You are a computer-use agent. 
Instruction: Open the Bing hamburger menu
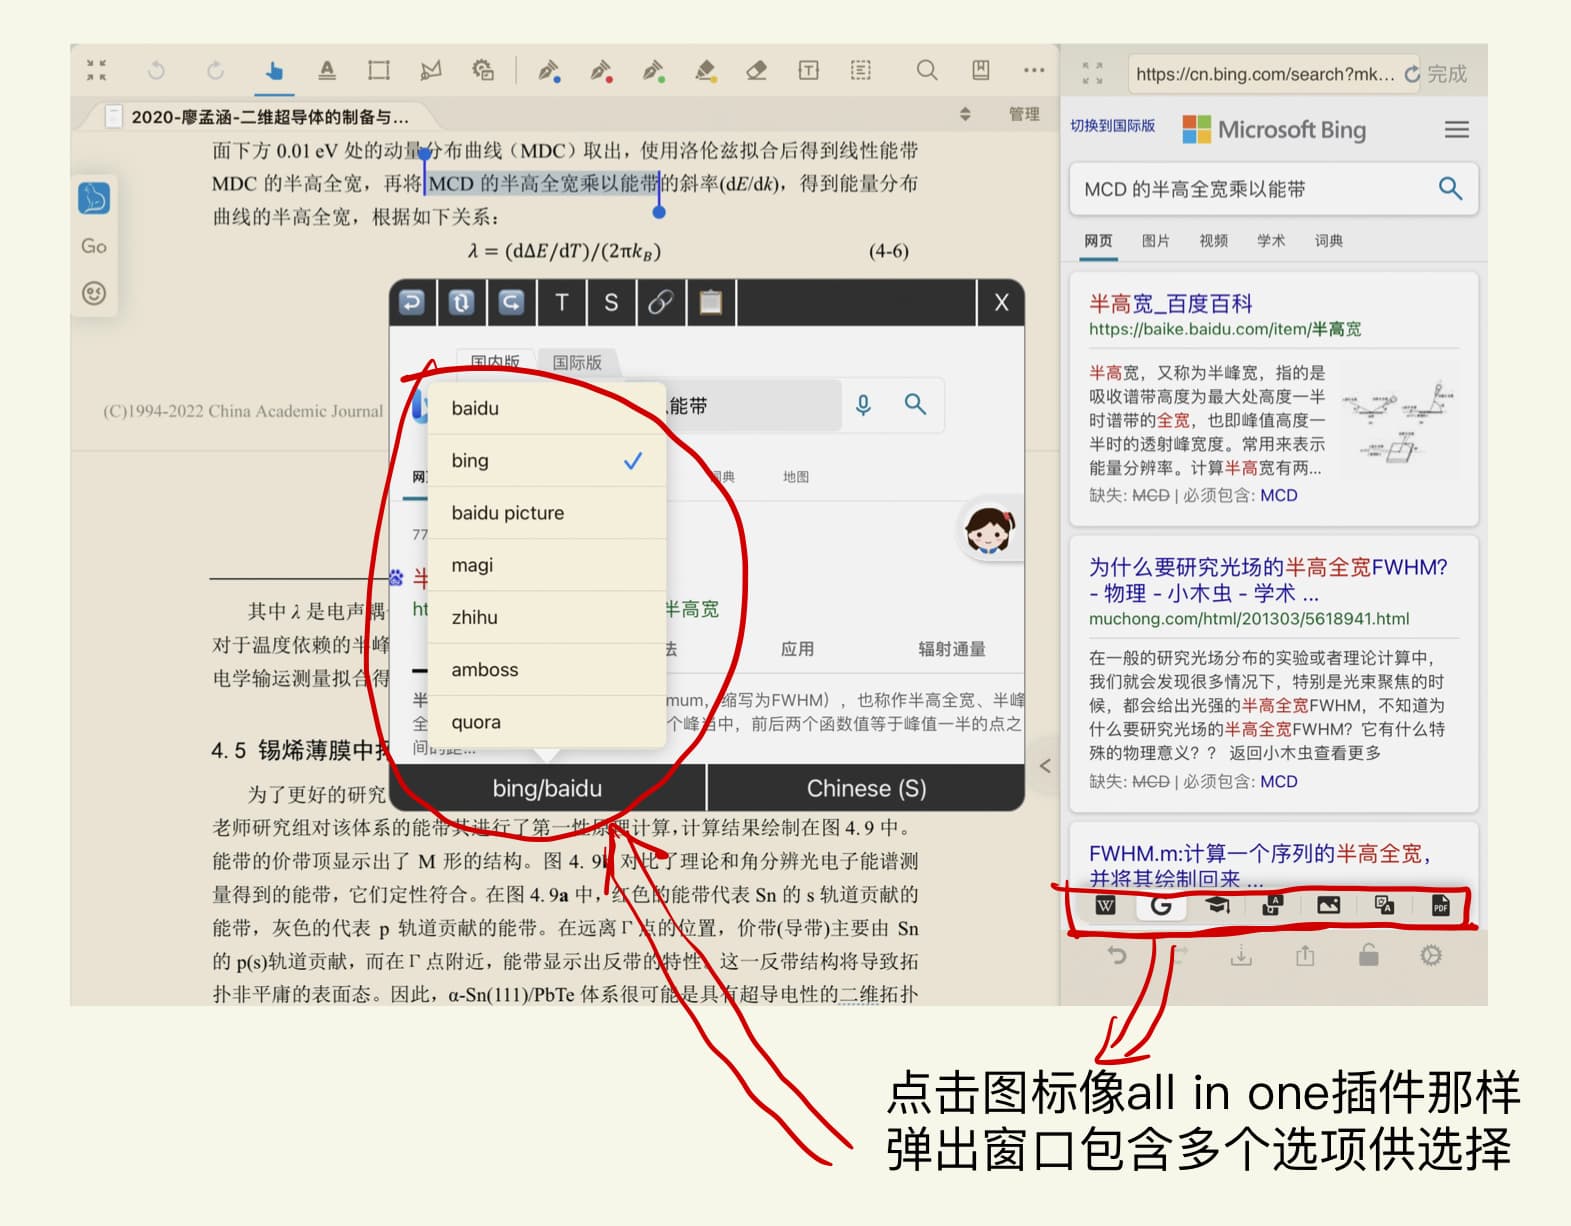click(x=1457, y=130)
